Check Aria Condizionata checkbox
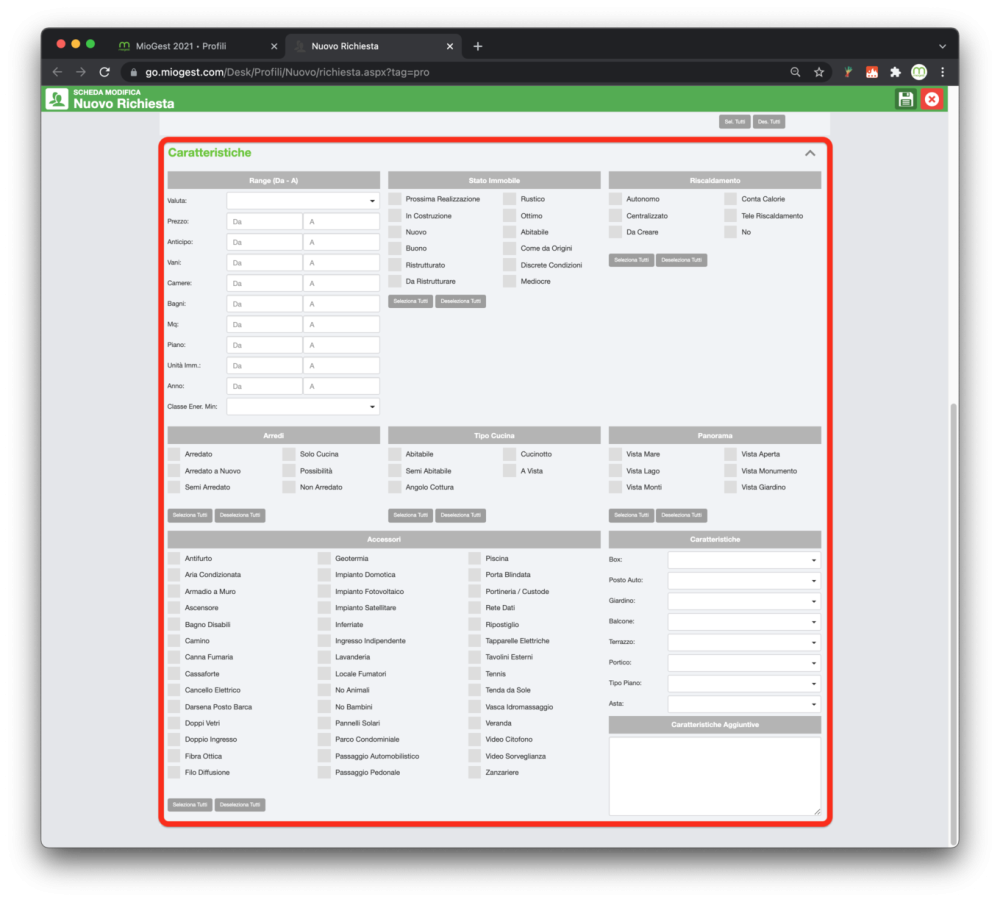The height and width of the screenshot is (902, 1000). [x=174, y=575]
